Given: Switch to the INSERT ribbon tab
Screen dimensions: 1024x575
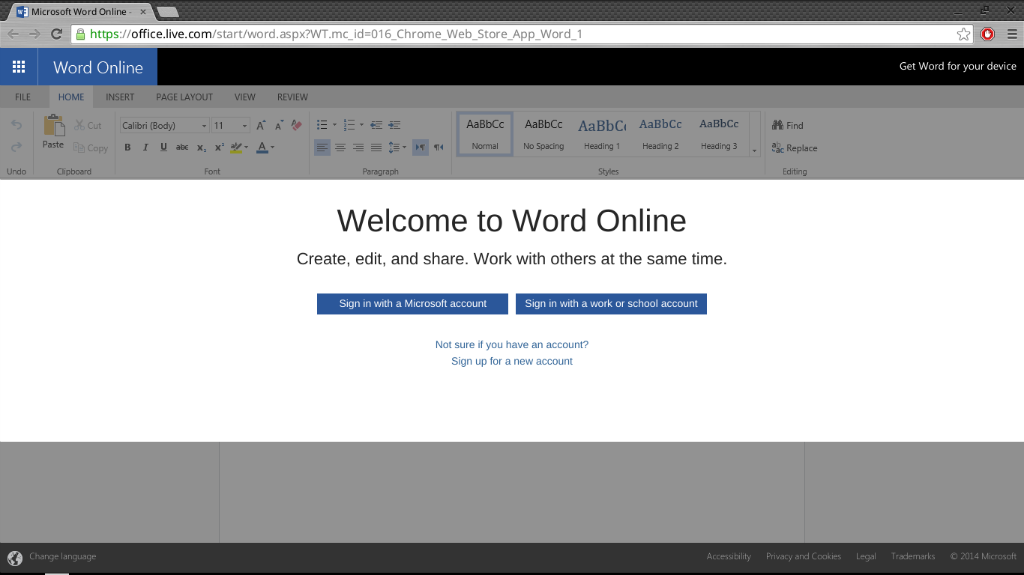Looking at the screenshot, I should click(119, 97).
